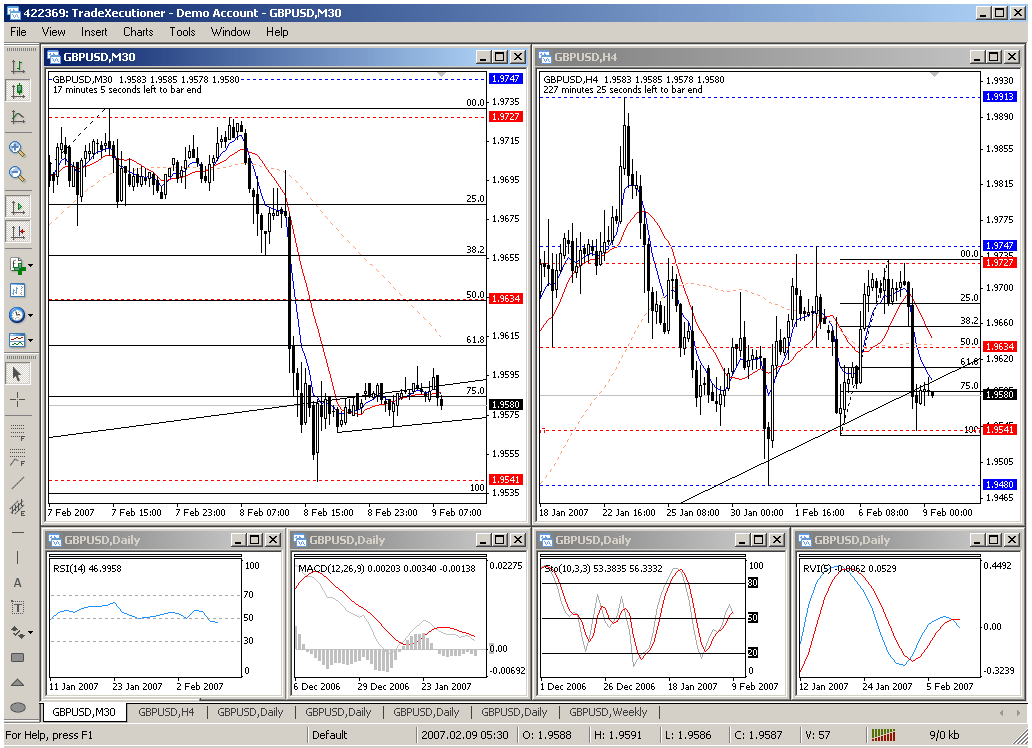Select the candlesticks chart mode
Image resolution: width=1032 pixels, height=748 pixels.
pyautogui.click(x=18, y=91)
